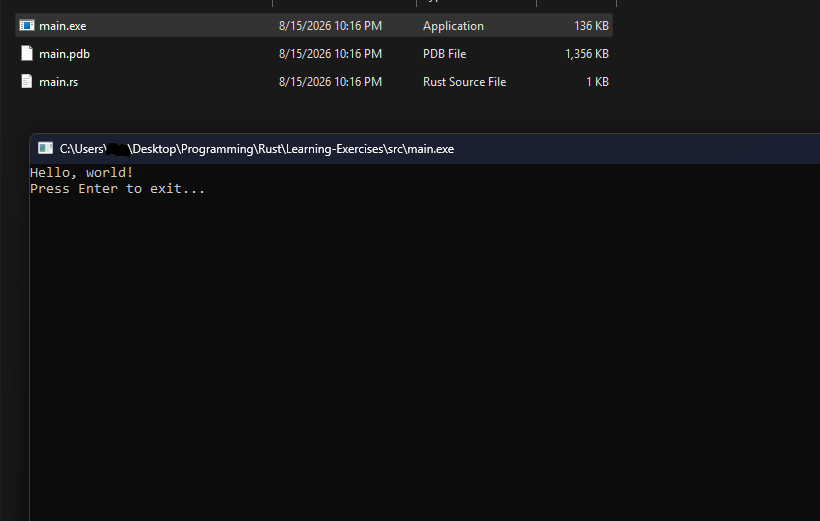Click the Press Enter to exit line
The width and height of the screenshot is (820, 521).
(118, 189)
